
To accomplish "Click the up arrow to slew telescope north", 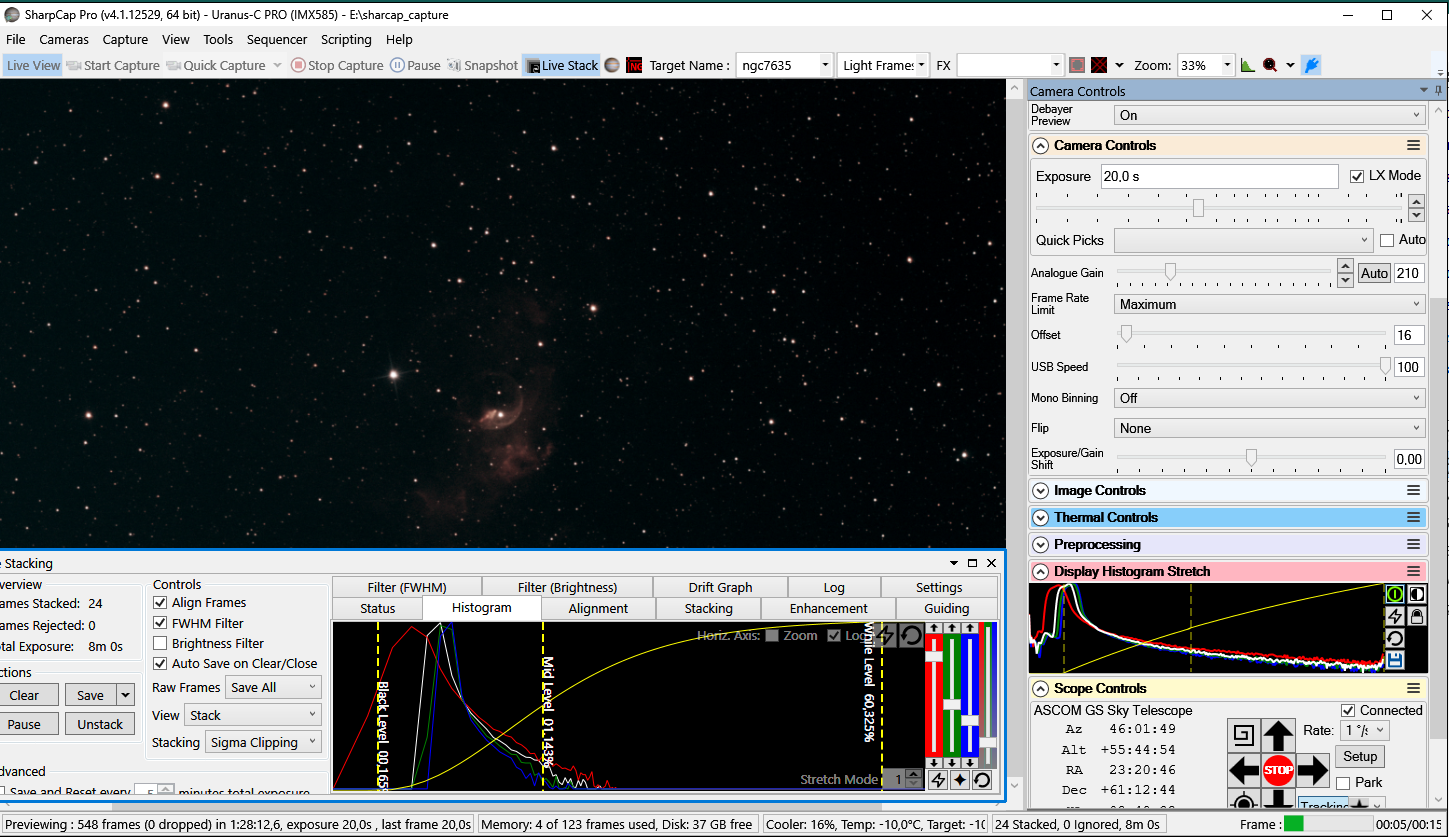I will tap(1278, 736).
